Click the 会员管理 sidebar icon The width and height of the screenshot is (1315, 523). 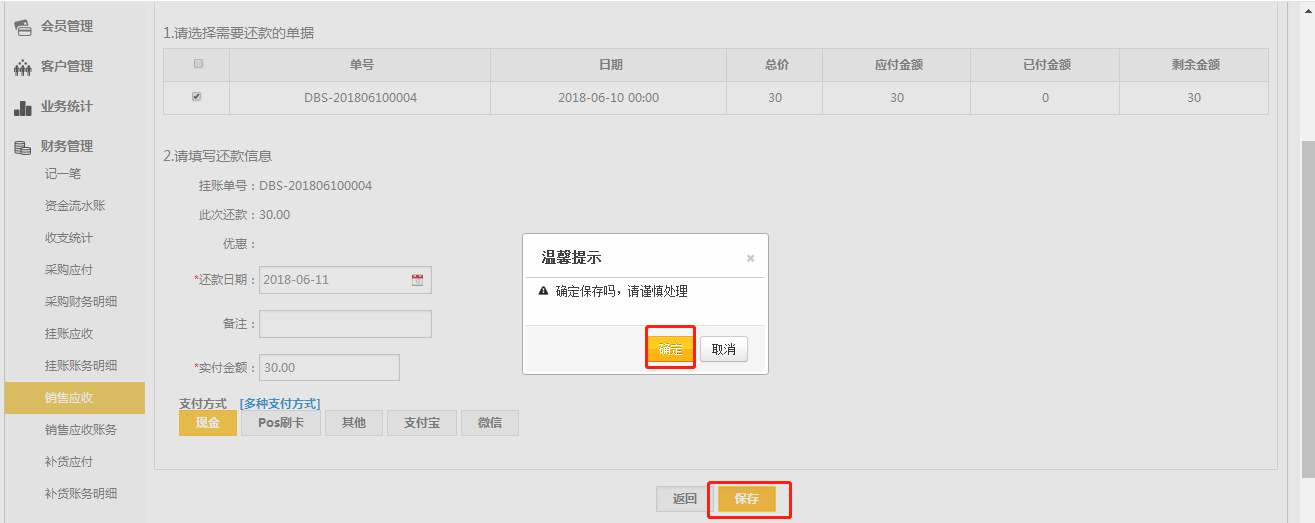click(x=22, y=26)
